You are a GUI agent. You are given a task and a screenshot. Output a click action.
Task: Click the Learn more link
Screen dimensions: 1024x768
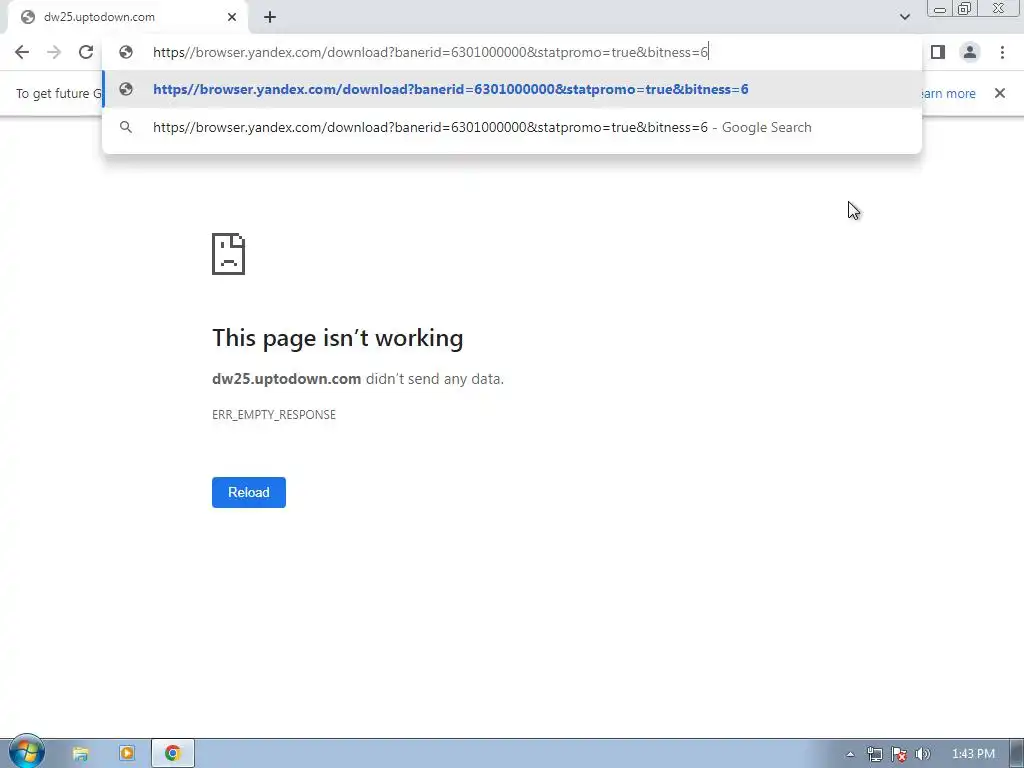tap(947, 93)
